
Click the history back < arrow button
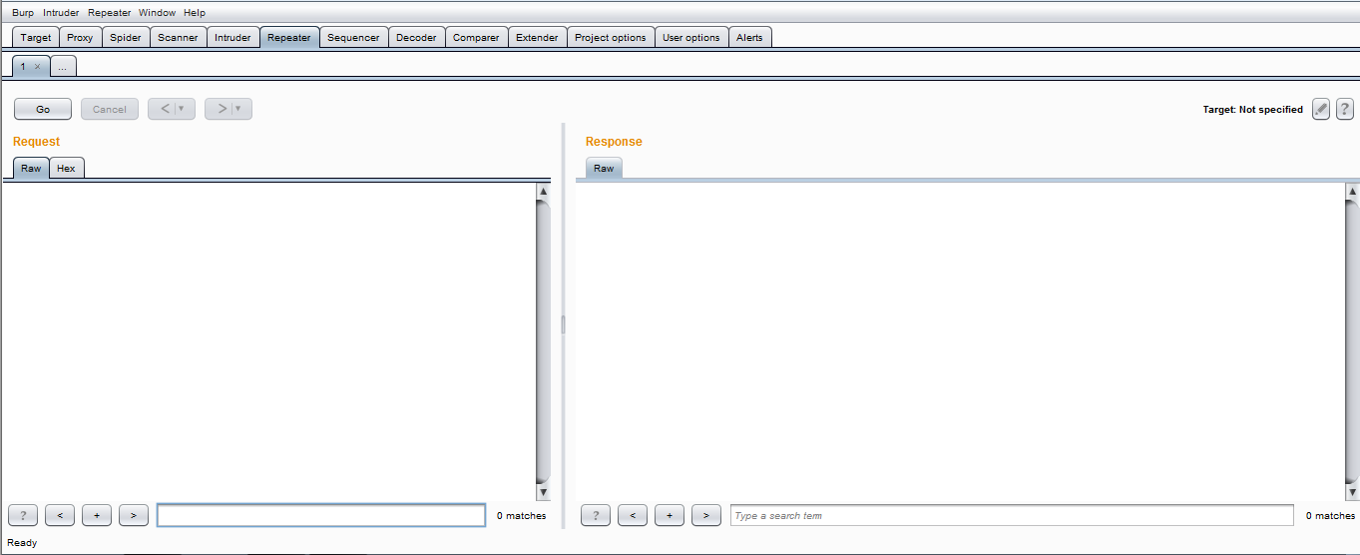pyautogui.click(x=165, y=109)
